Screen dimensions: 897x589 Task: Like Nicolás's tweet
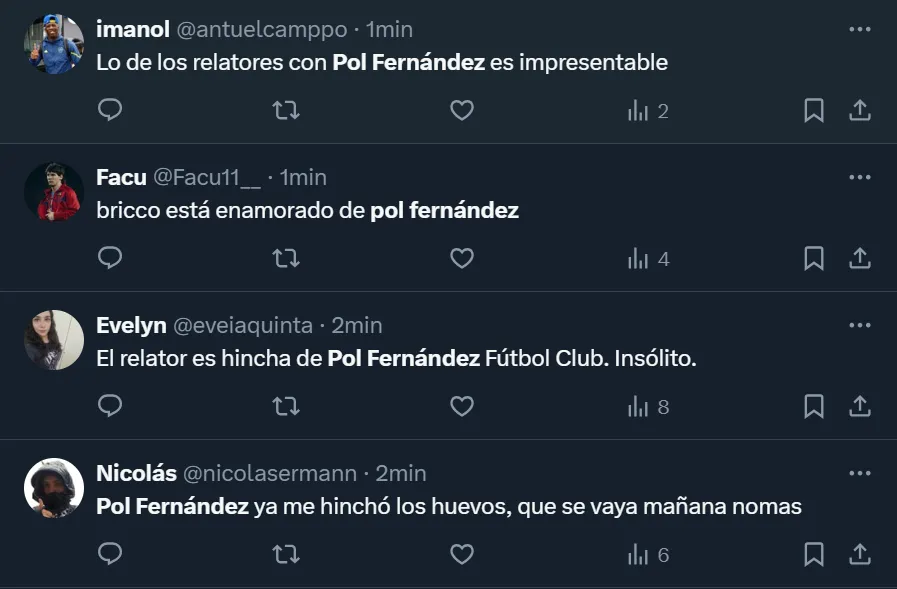coord(461,553)
